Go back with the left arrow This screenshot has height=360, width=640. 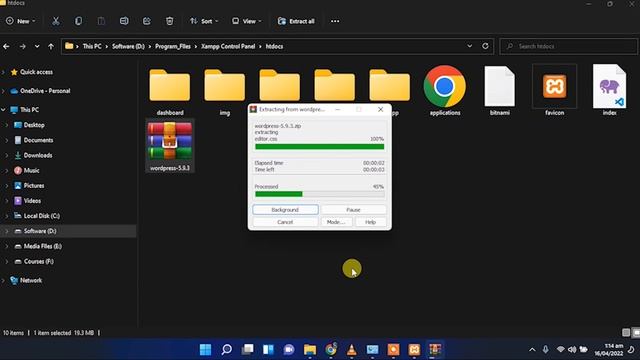click(x=7, y=47)
